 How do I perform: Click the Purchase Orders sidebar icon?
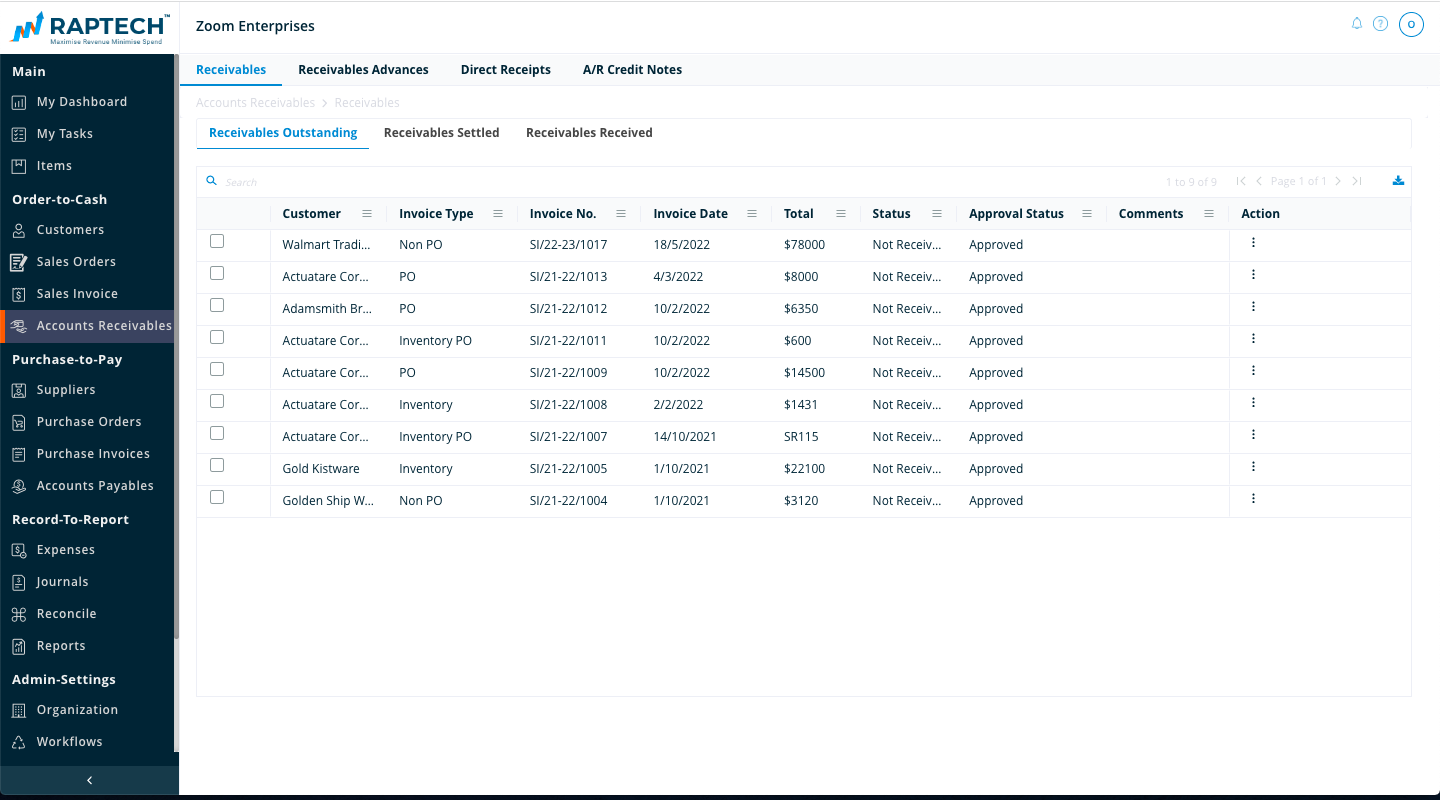click(18, 422)
